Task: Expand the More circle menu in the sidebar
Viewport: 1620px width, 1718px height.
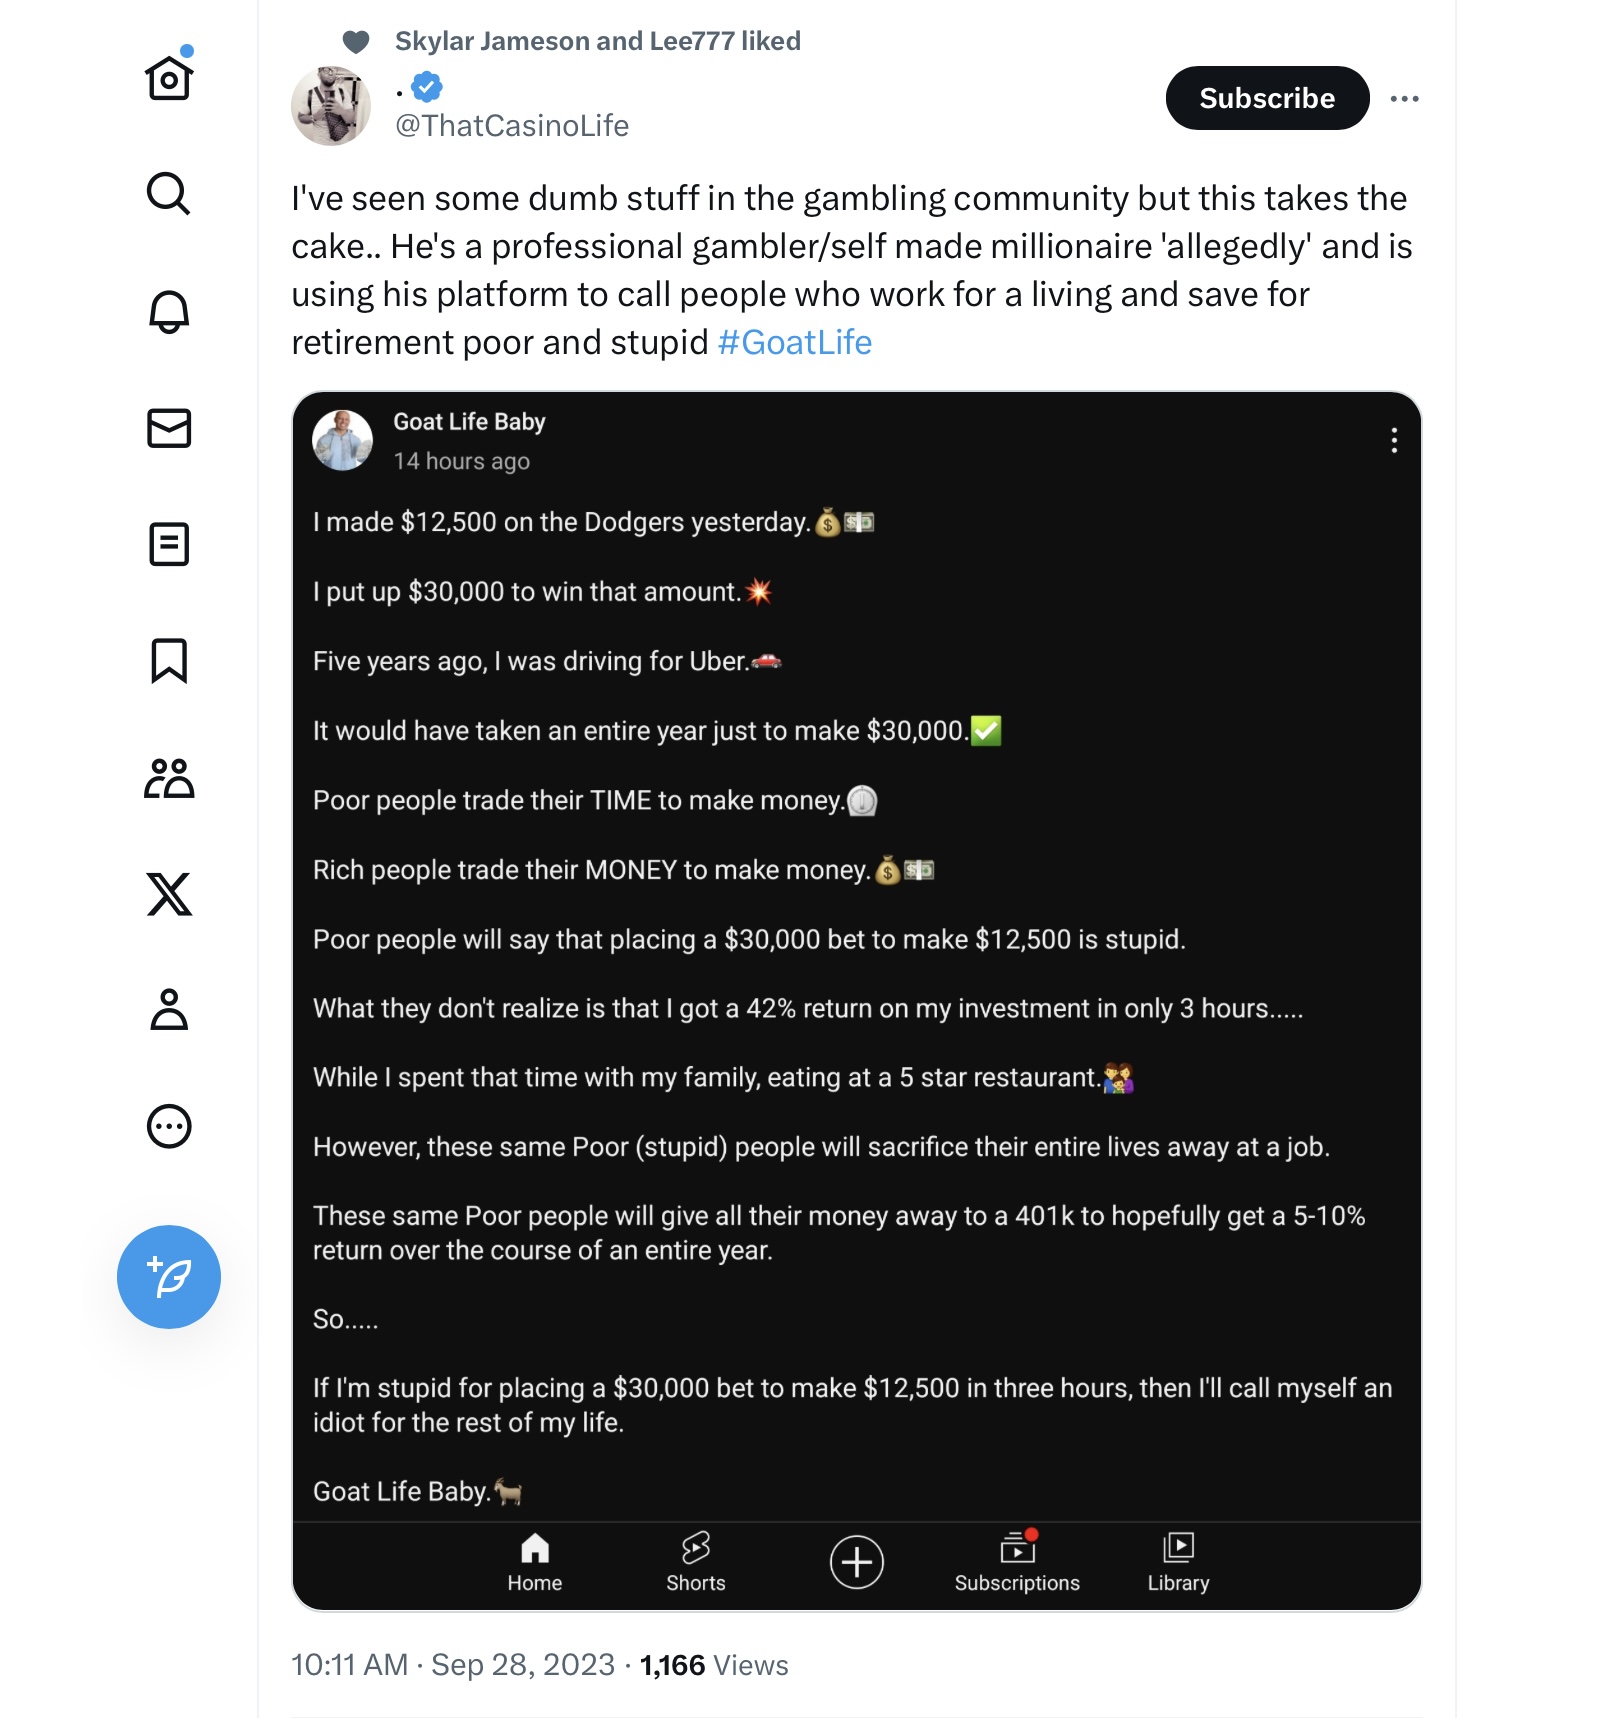Action: pos(169,1127)
